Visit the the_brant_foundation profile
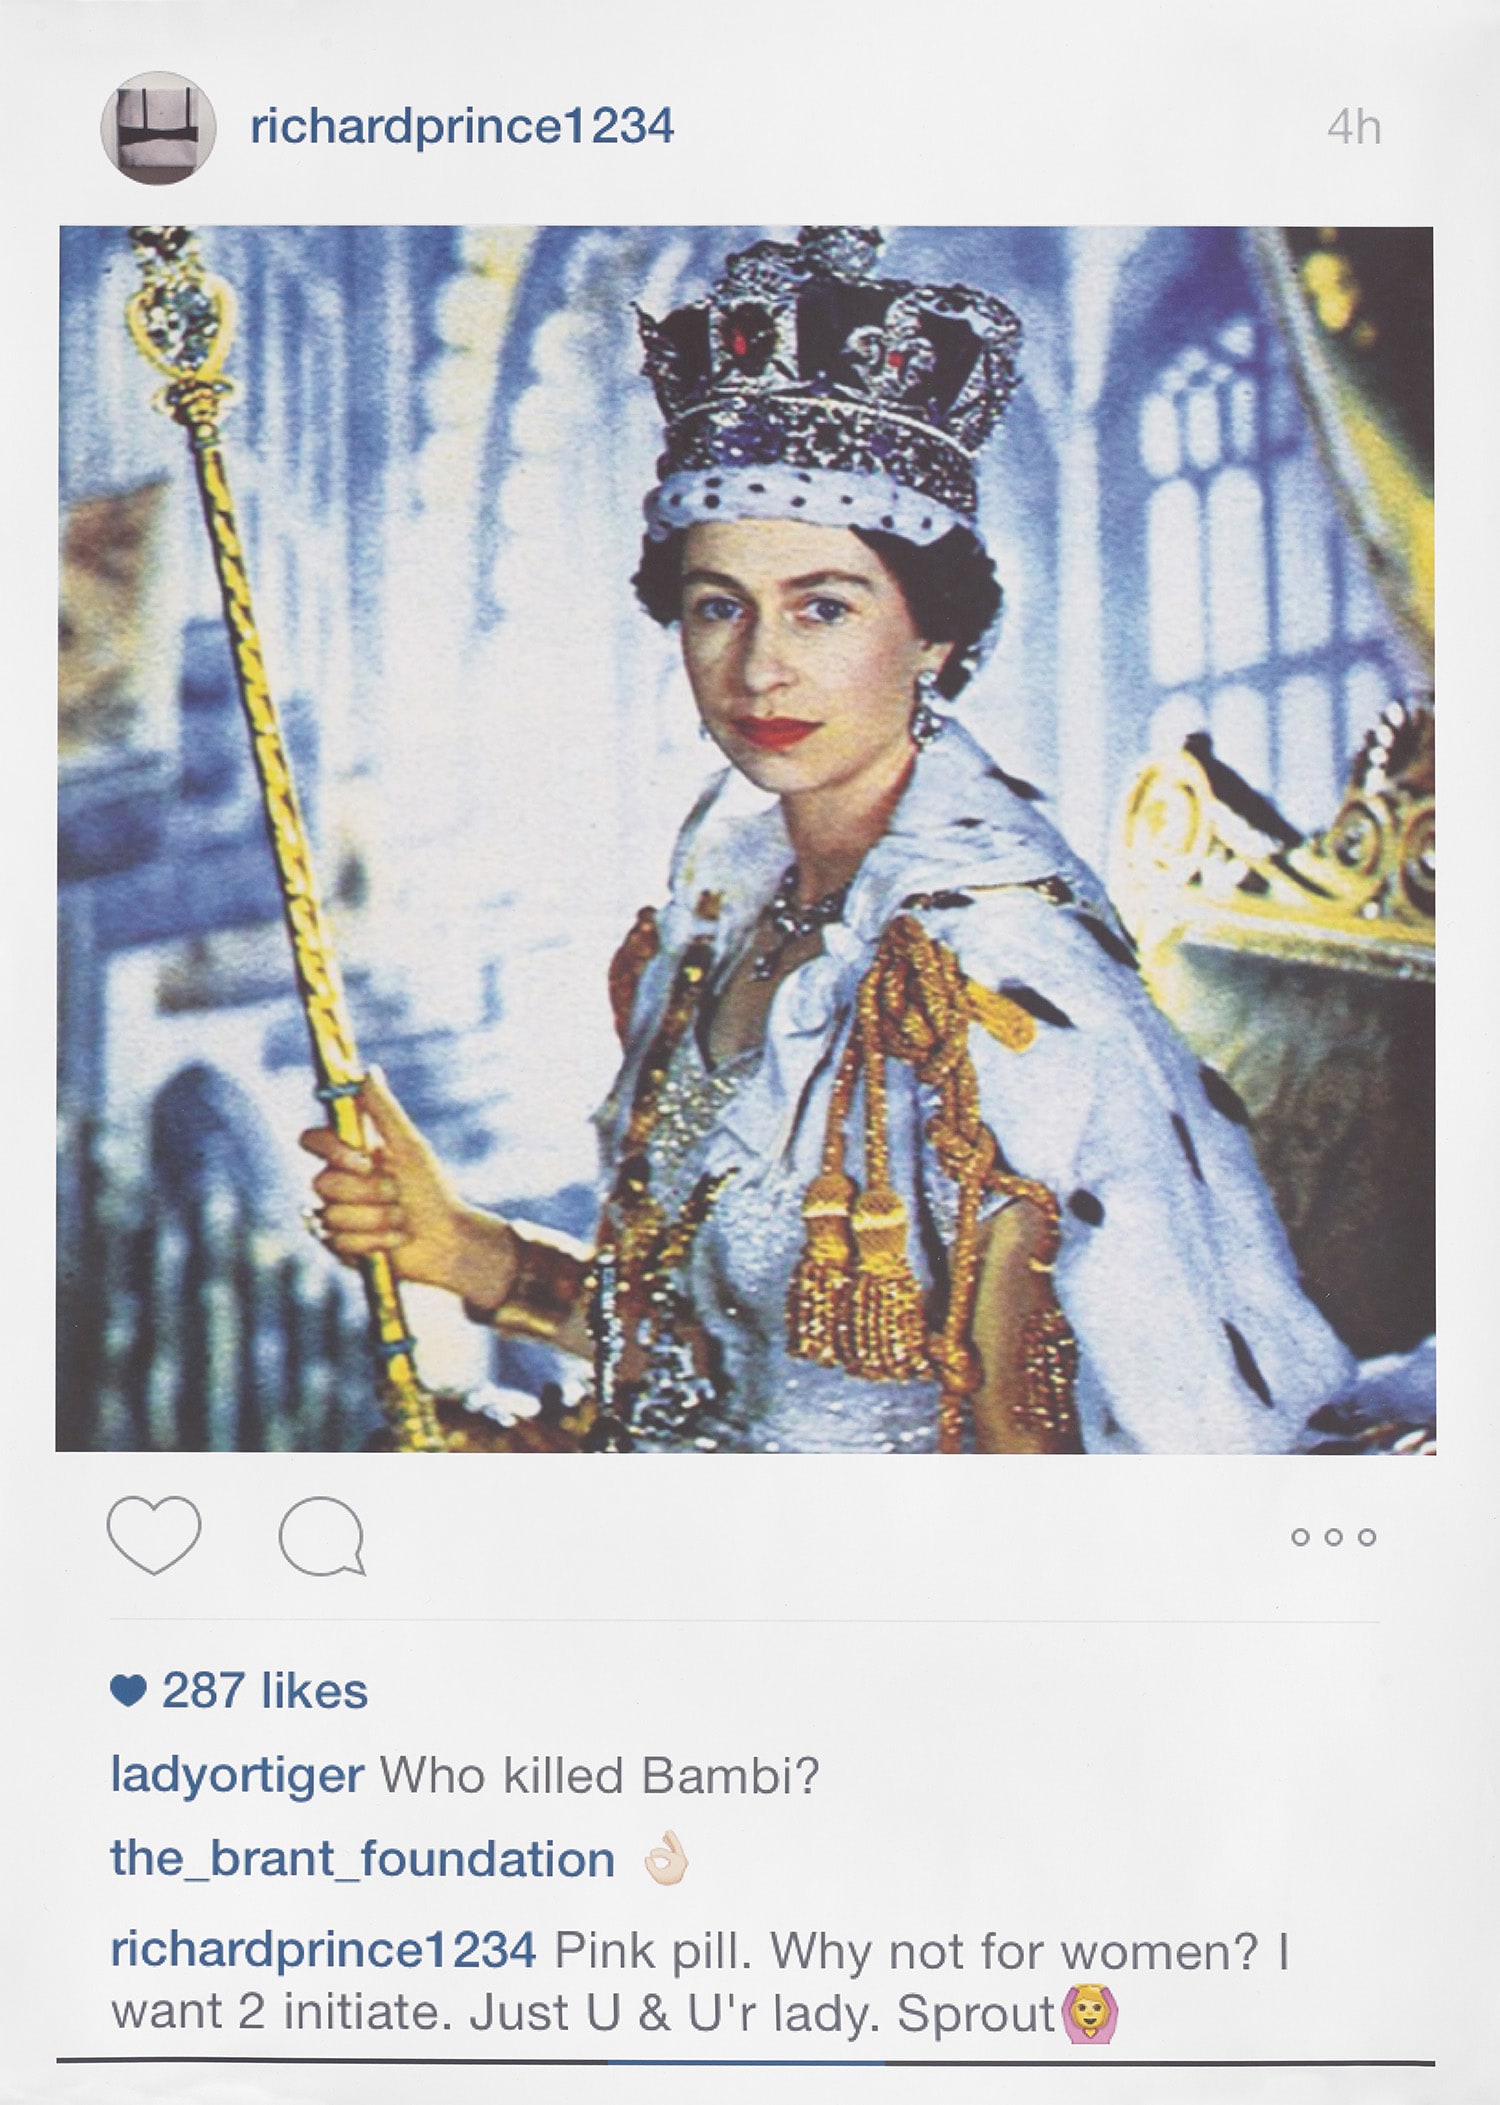The image size is (1500, 2105). tap(363, 1859)
